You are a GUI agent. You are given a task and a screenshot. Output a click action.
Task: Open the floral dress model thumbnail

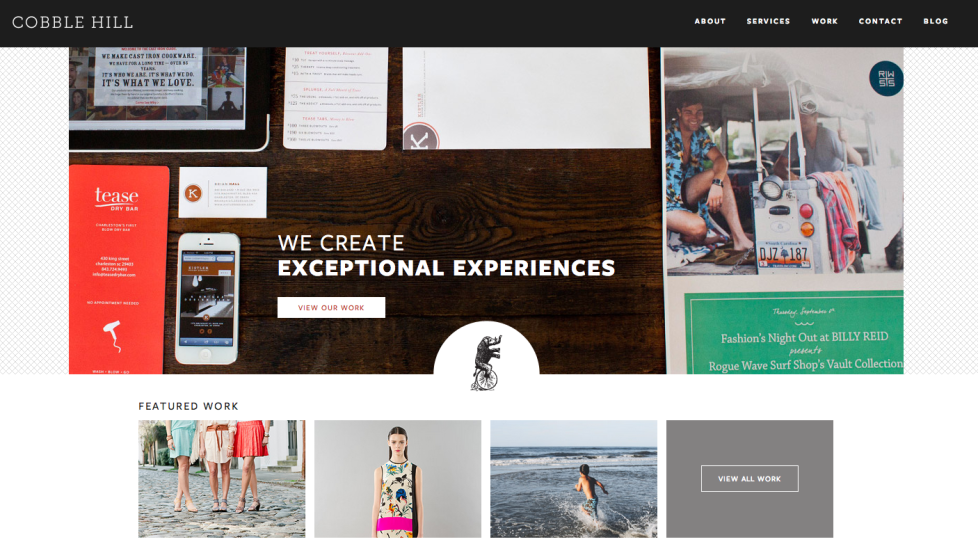click(x=398, y=479)
